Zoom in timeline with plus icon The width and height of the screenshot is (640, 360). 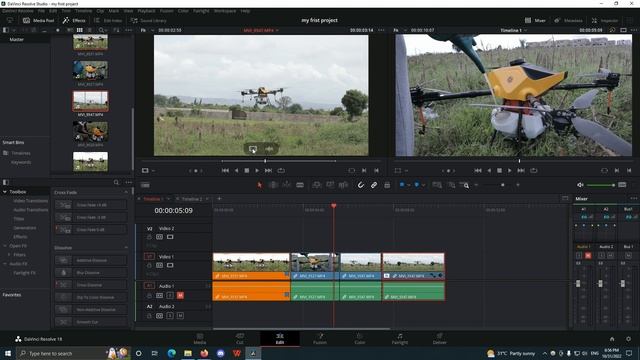click(x=518, y=185)
